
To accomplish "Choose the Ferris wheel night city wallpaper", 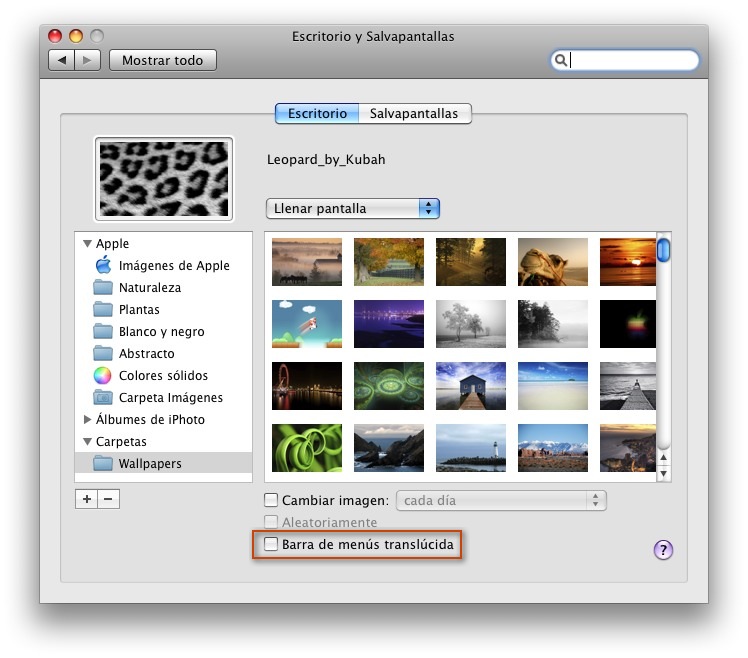I will point(307,386).
